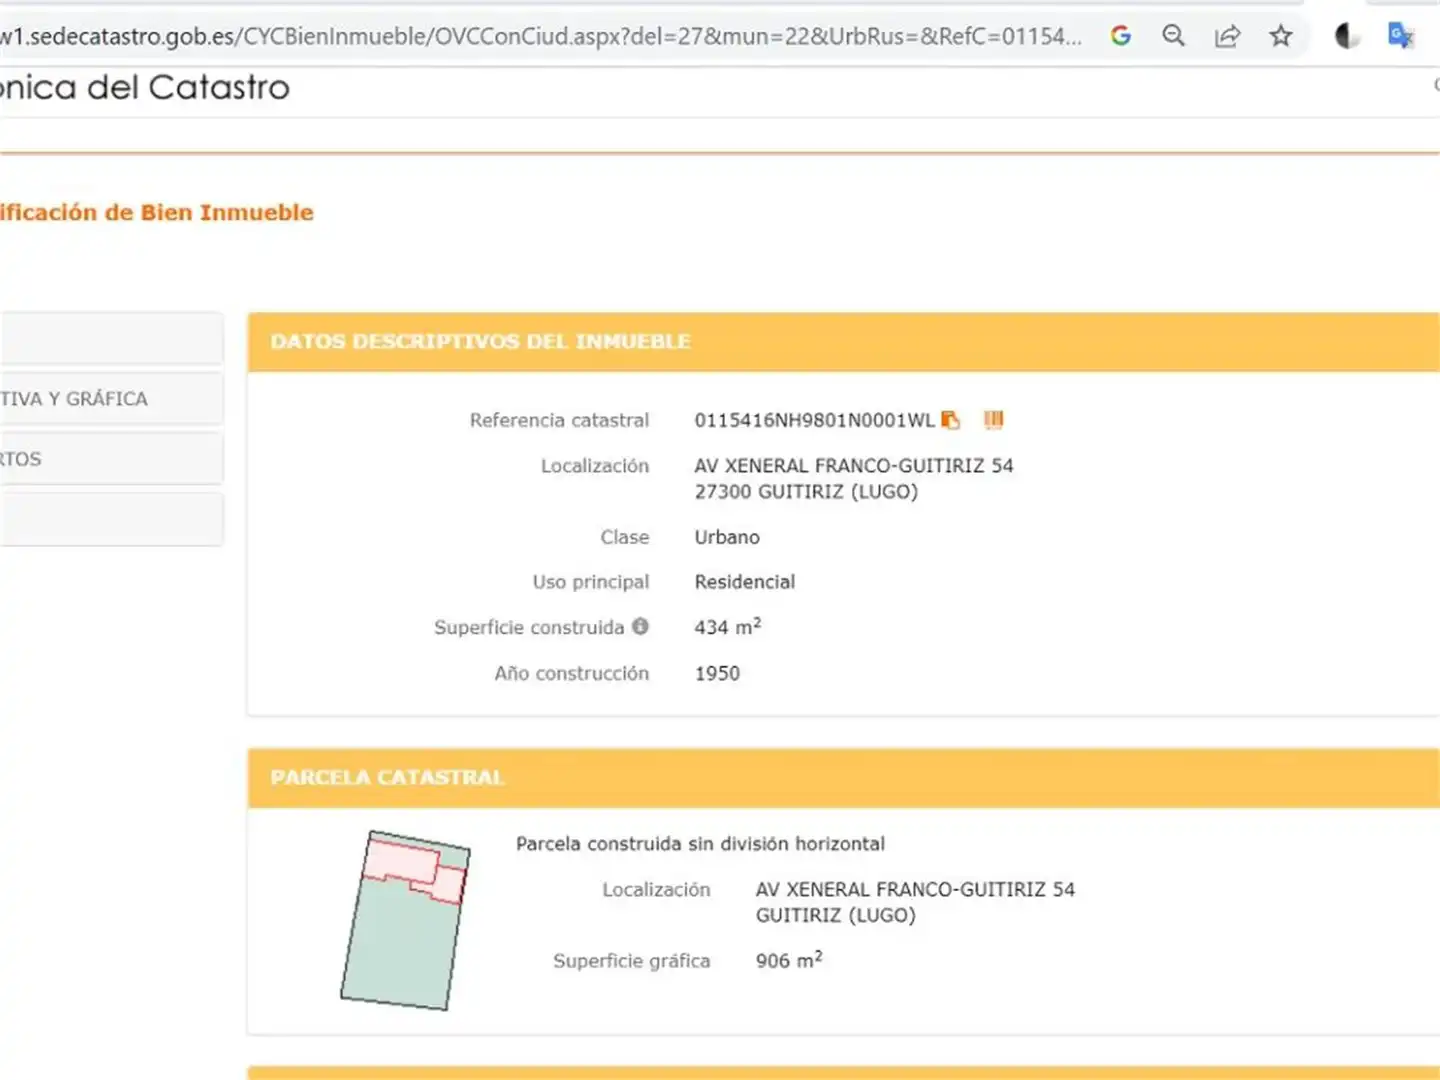Select the 'RTOS' sidebar menu item
1440x1080 pixels.
(x=111, y=458)
